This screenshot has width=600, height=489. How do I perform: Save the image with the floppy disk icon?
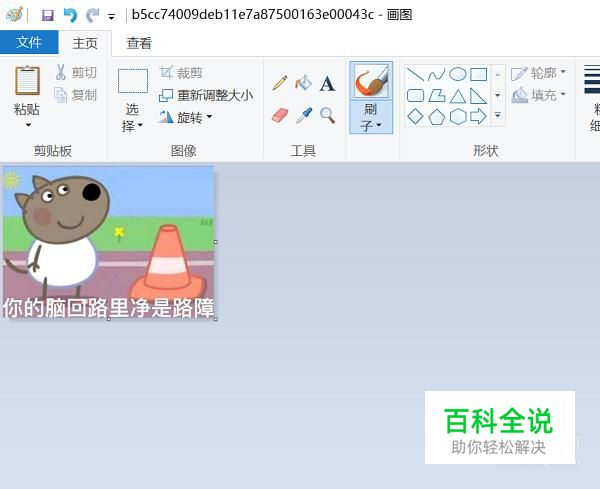point(48,16)
